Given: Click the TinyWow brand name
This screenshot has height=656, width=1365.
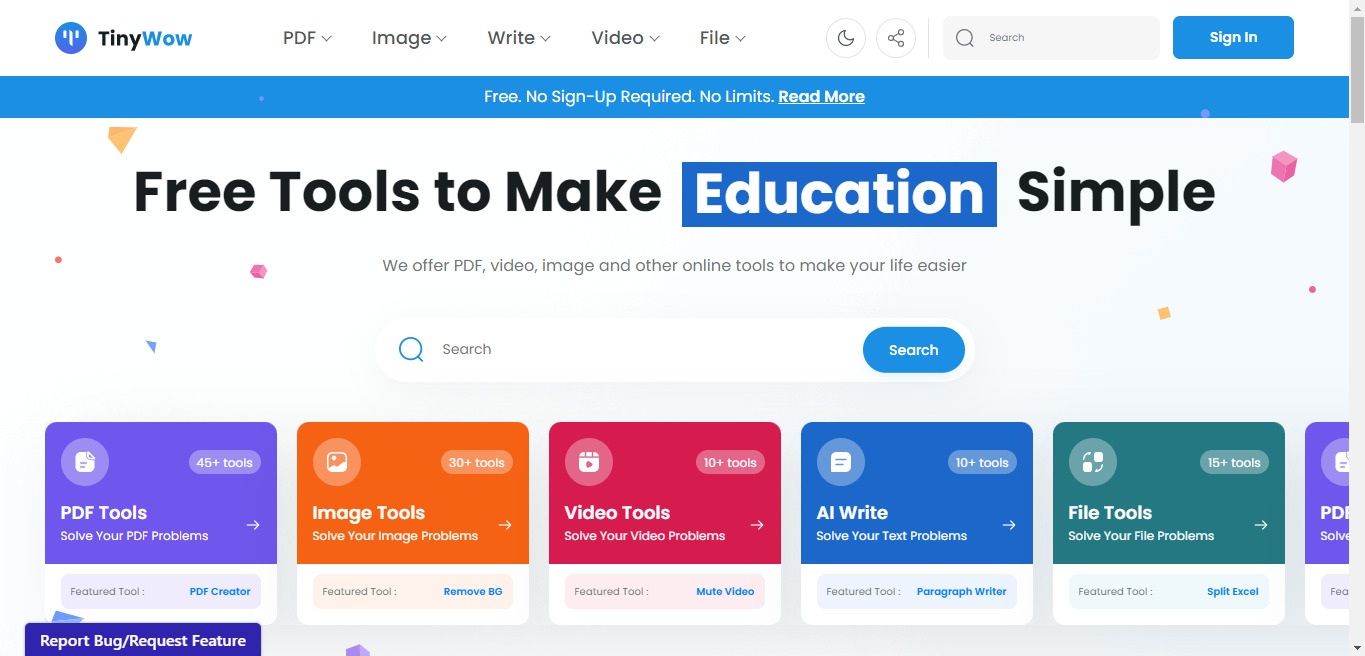Looking at the screenshot, I should pos(145,39).
